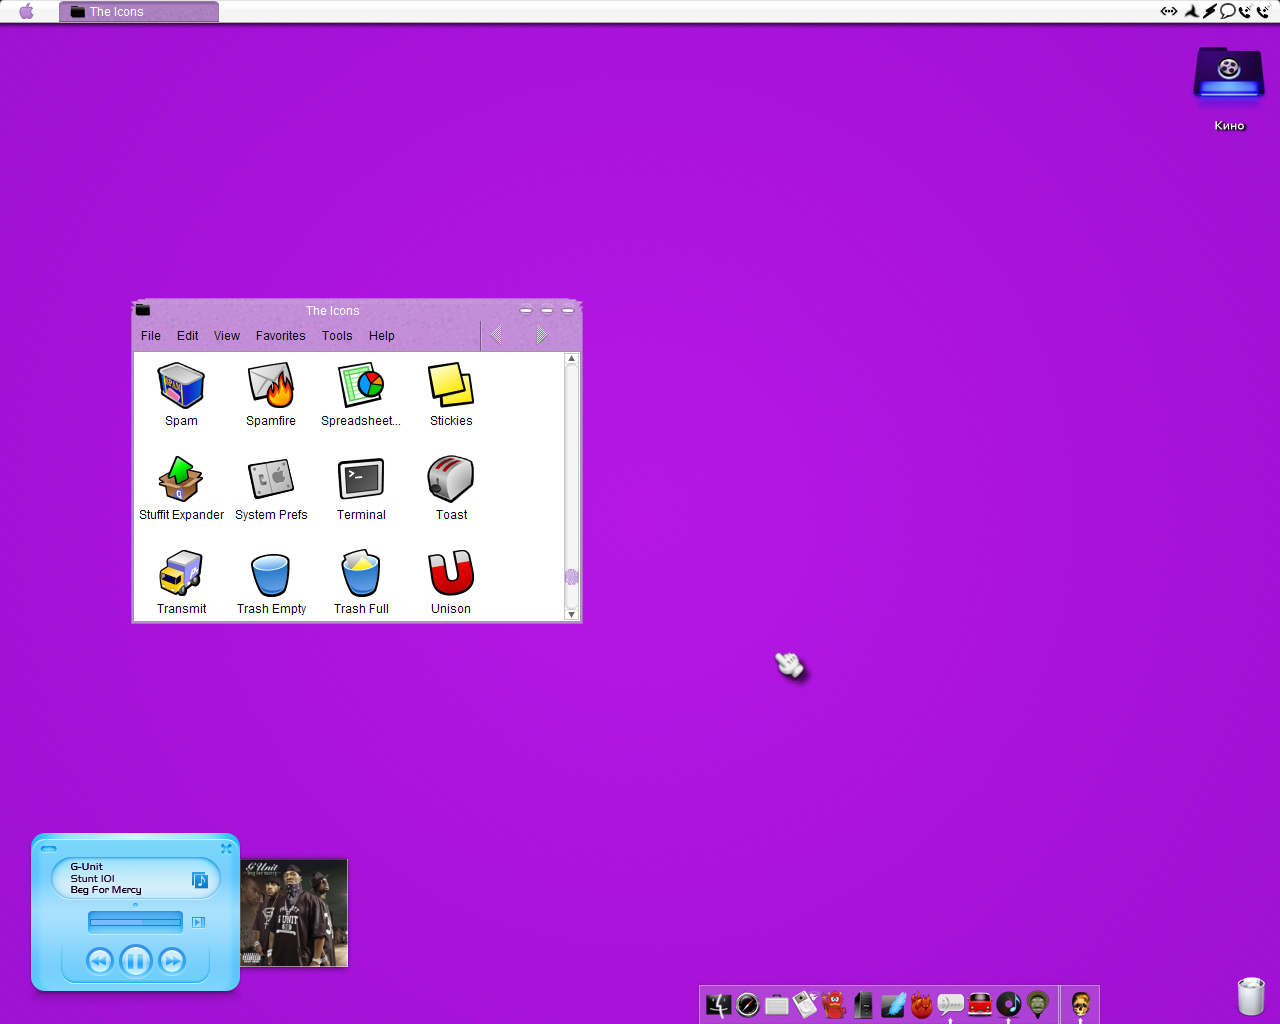Click the lightning bolt menu bar icon

click(x=1210, y=11)
